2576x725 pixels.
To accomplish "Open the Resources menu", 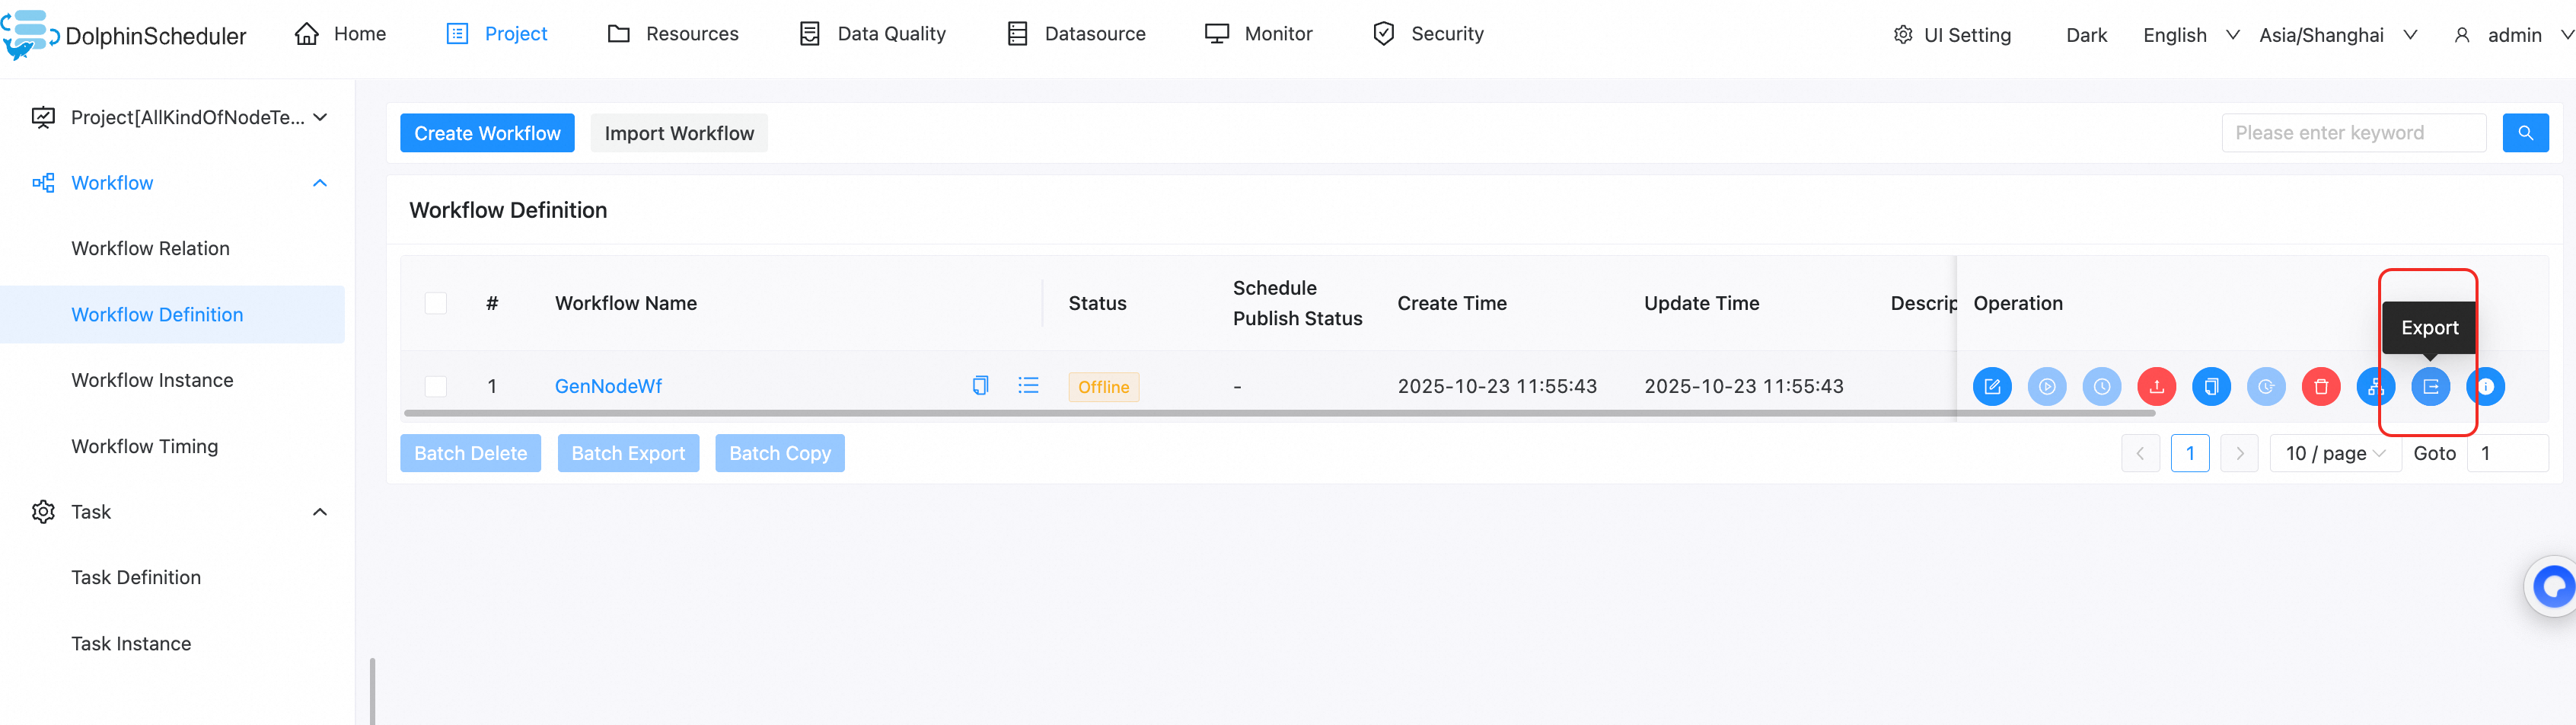I will point(673,34).
